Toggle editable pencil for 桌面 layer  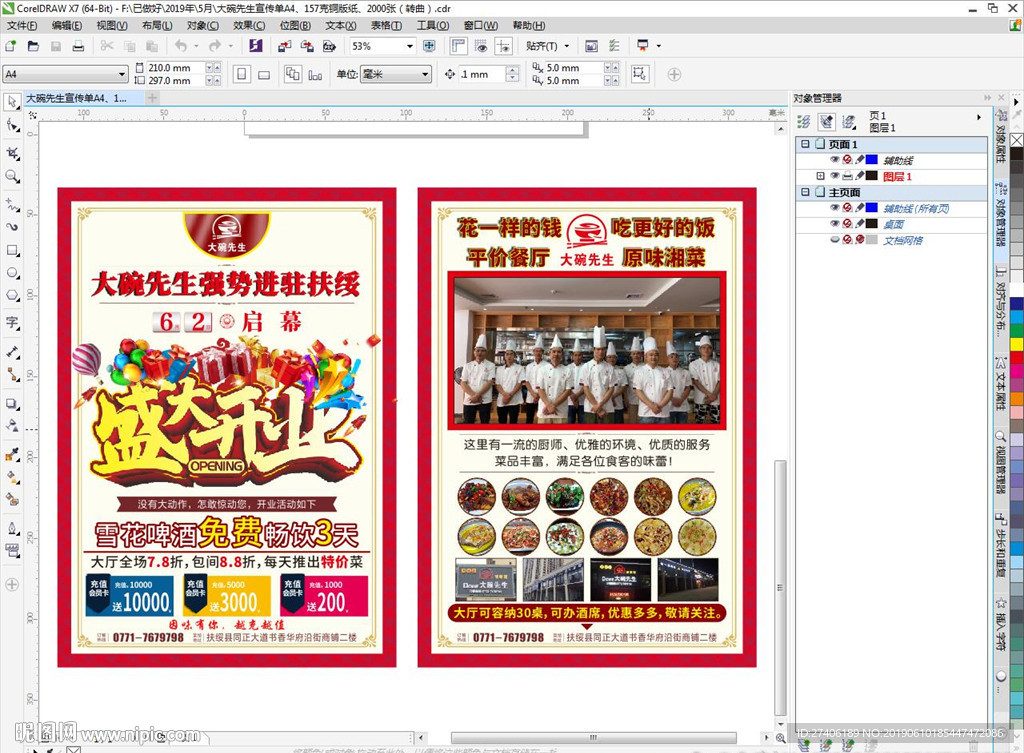point(859,224)
